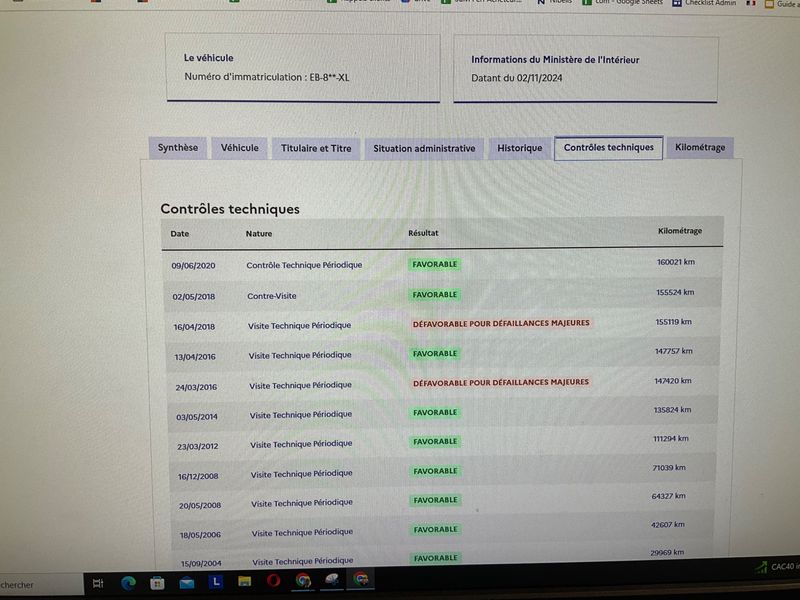
Task: Select the Contrôles techniques tab
Action: coord(608,147)
